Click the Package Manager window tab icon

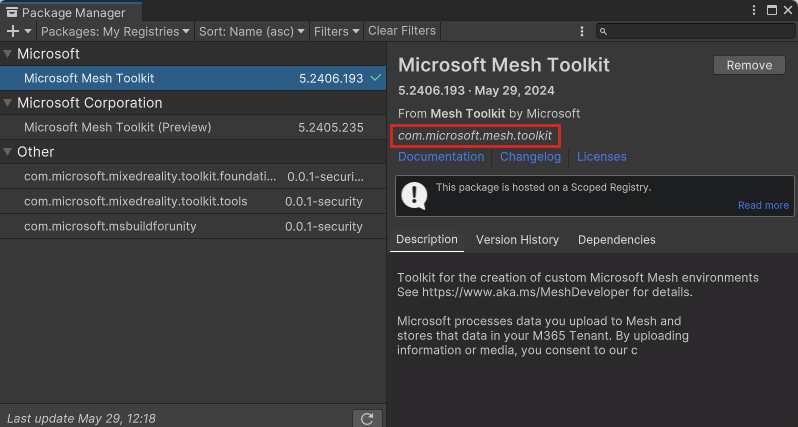(x=12, y=12)
